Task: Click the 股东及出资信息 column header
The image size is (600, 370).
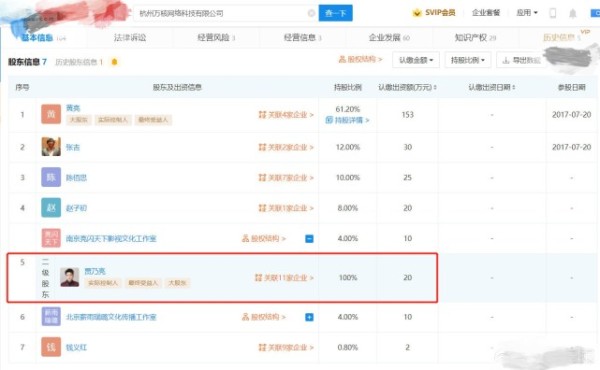Action: point(177,88)
